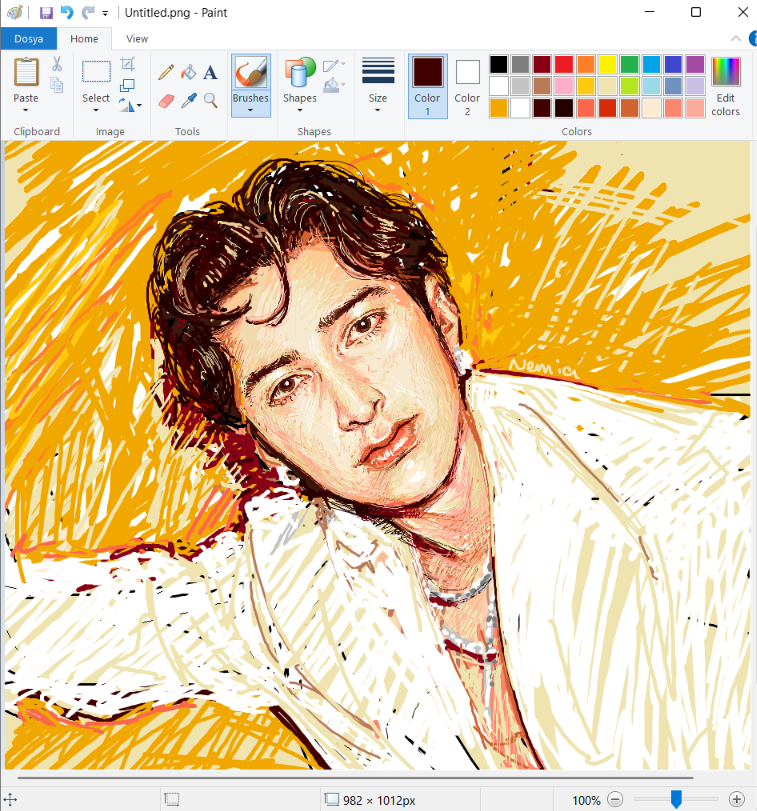Select the Fill with color bucket tool

click(x=189, y=72)
